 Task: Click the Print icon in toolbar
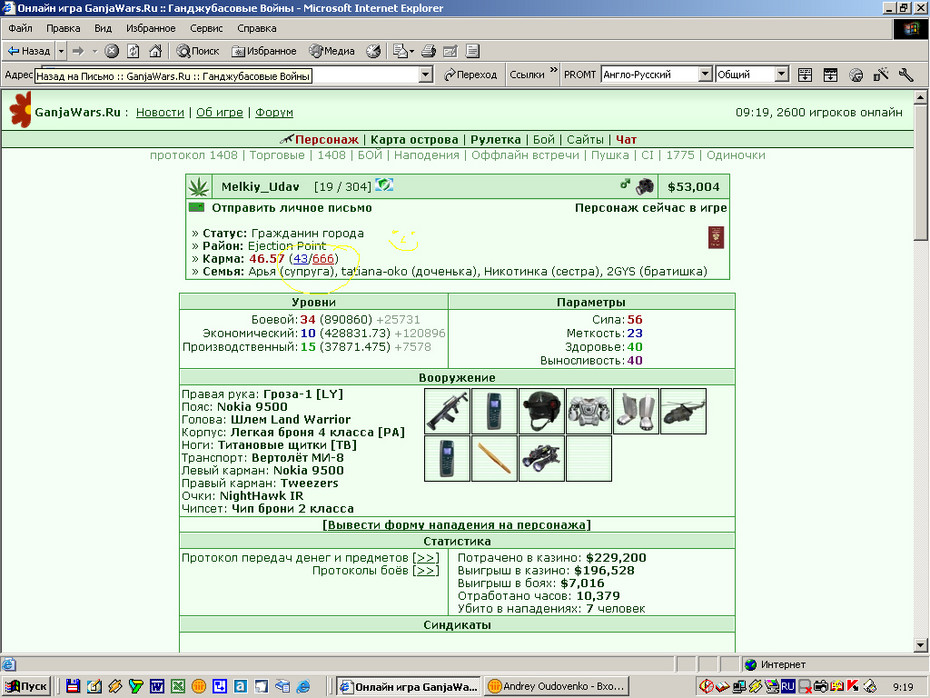[x=428, y=51]
